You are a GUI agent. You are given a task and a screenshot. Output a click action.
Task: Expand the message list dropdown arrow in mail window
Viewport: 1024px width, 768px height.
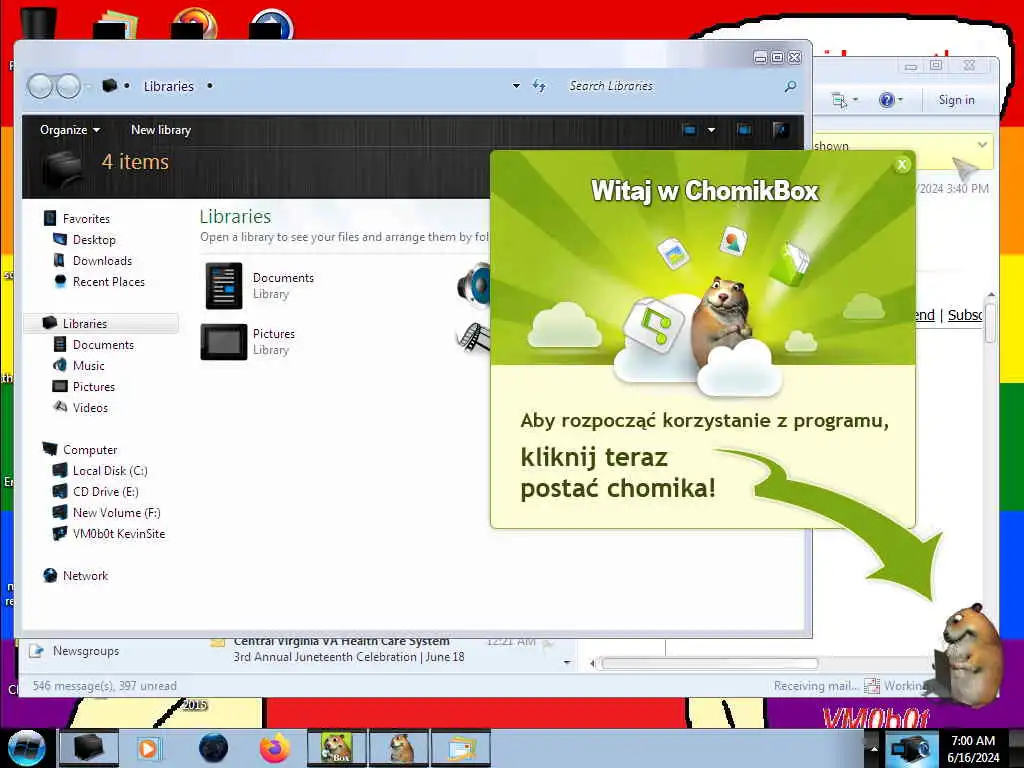coord(567,662)
